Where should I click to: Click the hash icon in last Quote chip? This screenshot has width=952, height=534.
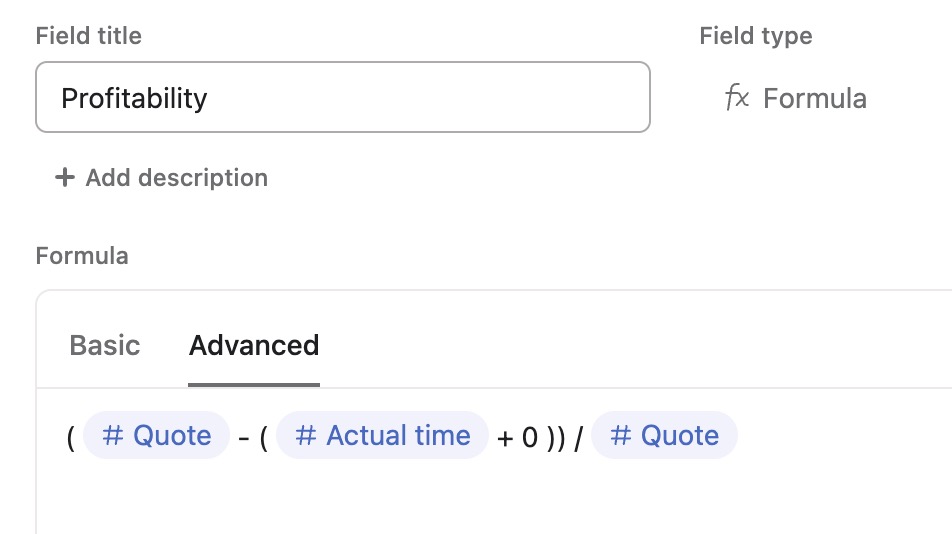point(621,436)
